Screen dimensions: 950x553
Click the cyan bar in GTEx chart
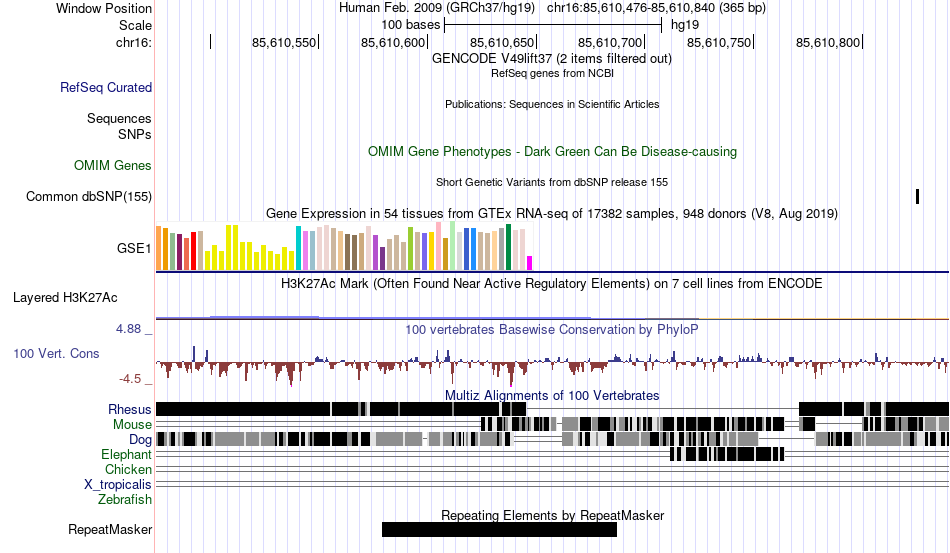pyautogui.click(x=298, y=248)
